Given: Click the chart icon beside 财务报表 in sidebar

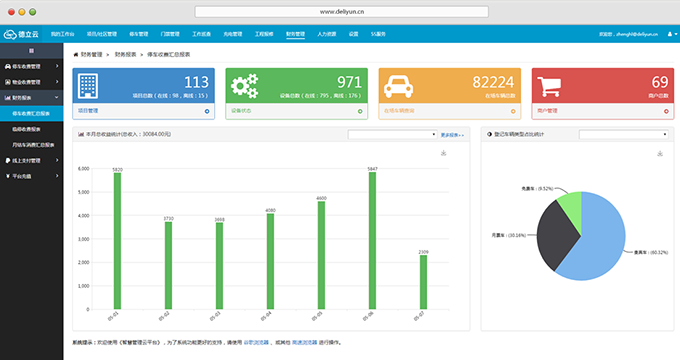Looking at the screenshot, I should pyautogui.click(x=7, y=98).
